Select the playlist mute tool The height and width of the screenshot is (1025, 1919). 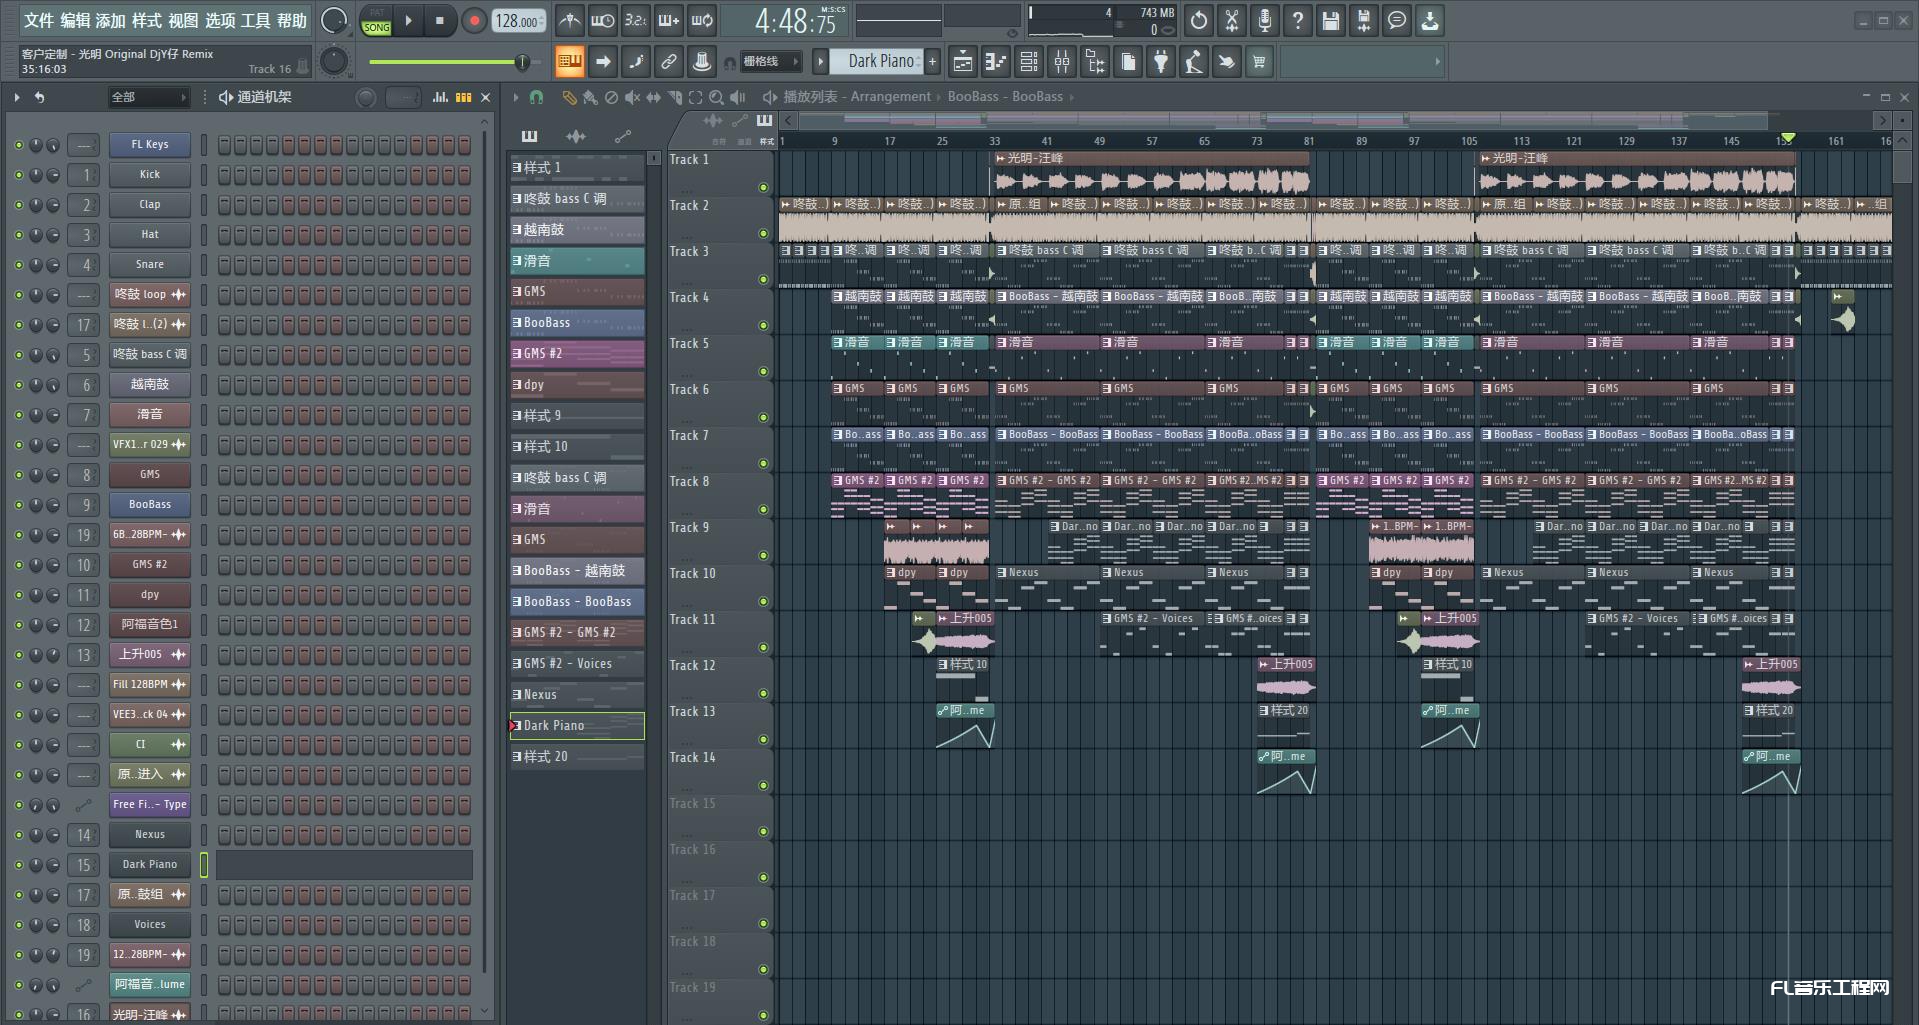632,97
